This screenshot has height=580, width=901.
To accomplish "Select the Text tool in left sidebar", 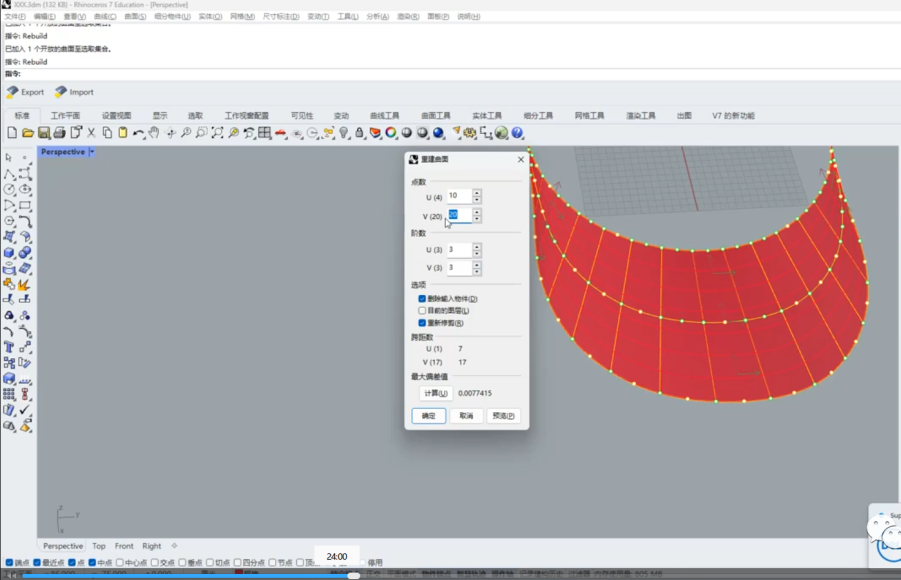I will [x=9, y=347].
